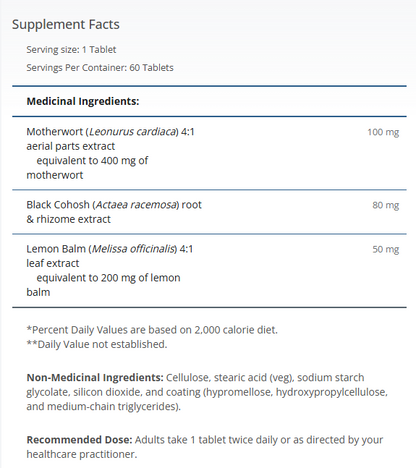416x468 pixels.
Task: Click the Daily Value not established note
Action: click(x=97, y=344)
